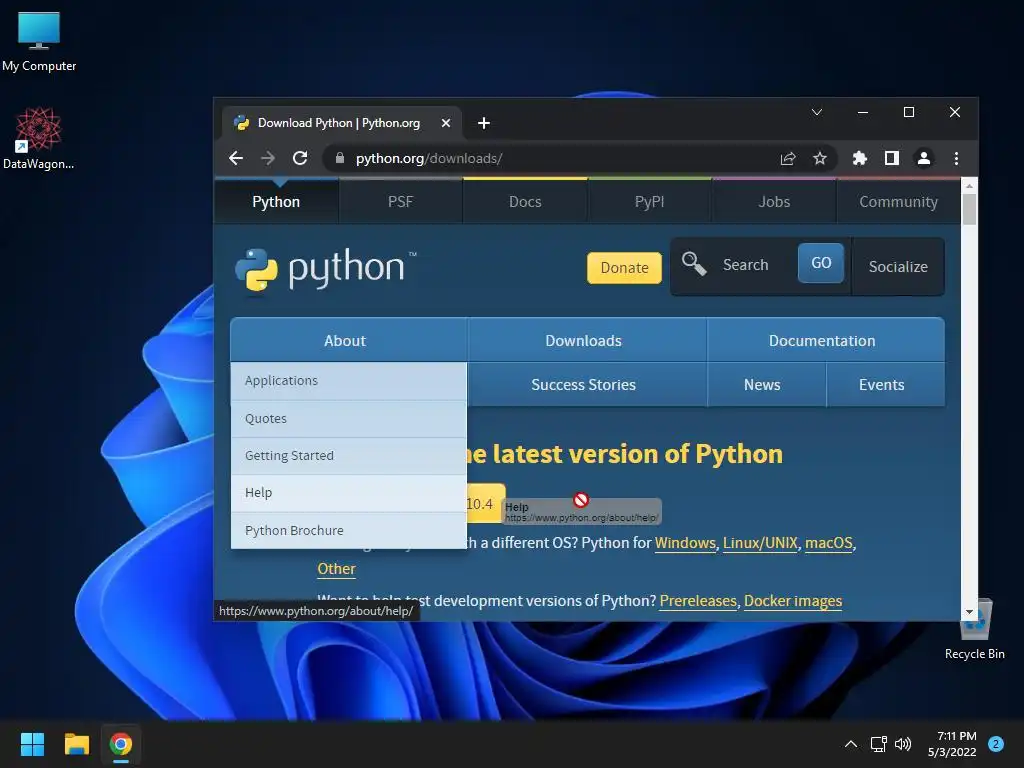This screenshot has width=1024, height=768.
Task: Follow the macOS download link
Action: point(829,543)
